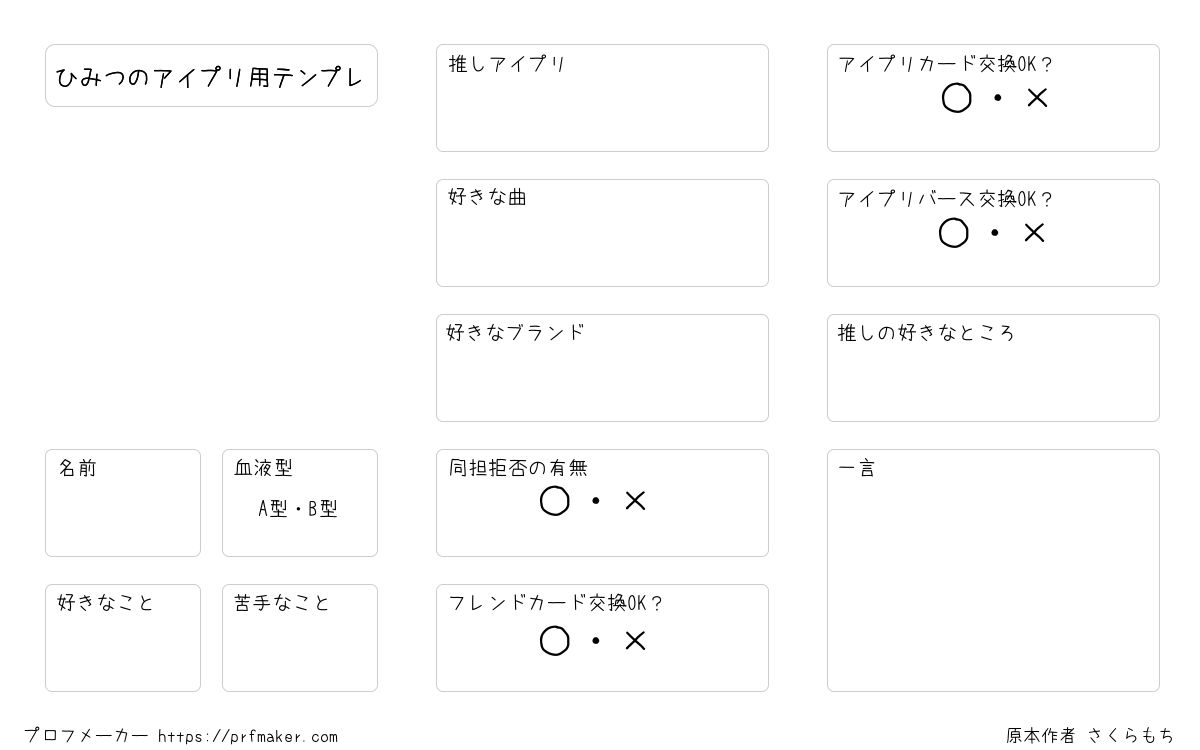Viewport: 1200px width, 750px height.
Task: Pick the circle under フレンドカード交換OK?
Action: pos(555,641)
